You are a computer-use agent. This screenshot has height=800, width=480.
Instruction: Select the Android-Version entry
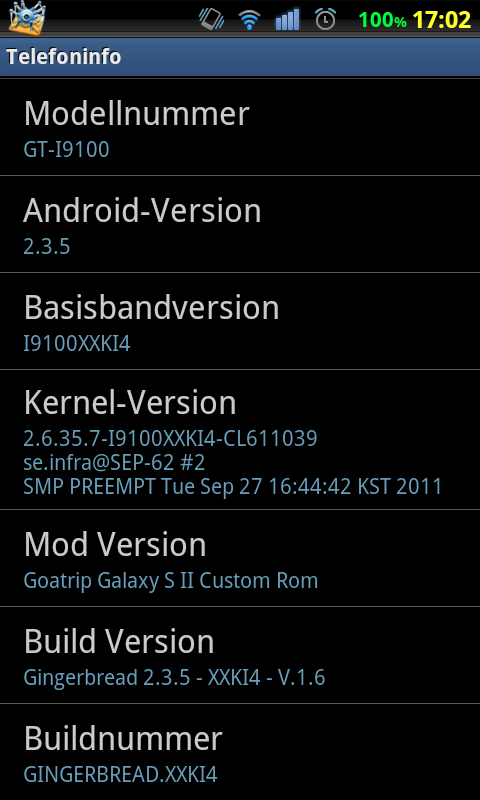240,224
